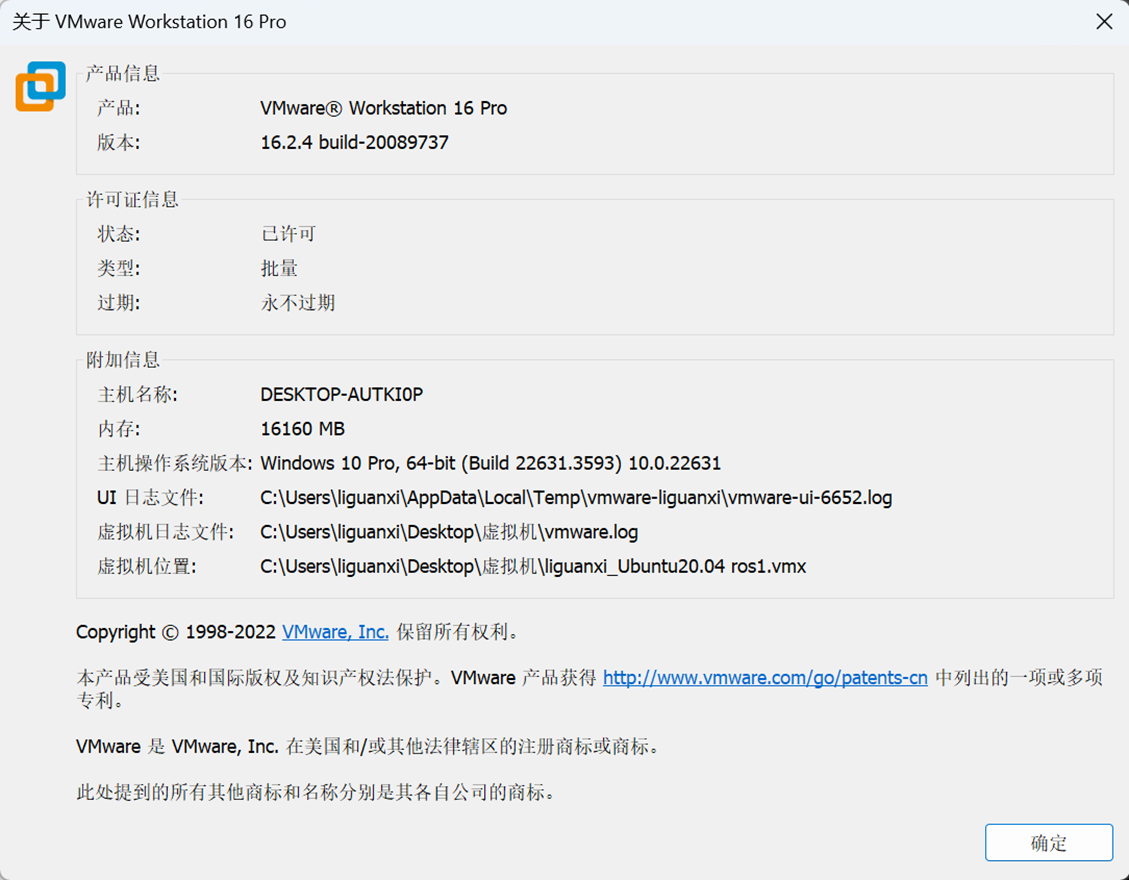Click the Copyright © 1998-2022 text
This screenshot has height=880, width=1129.
176,632
